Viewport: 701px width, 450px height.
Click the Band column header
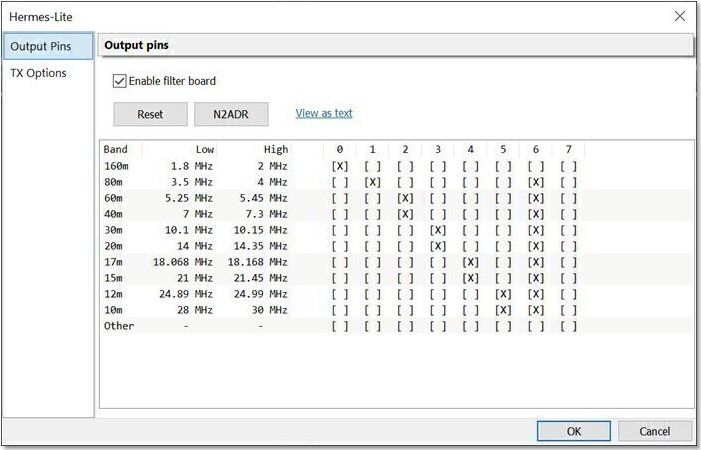pyautogui.click(x=115, y=149)
